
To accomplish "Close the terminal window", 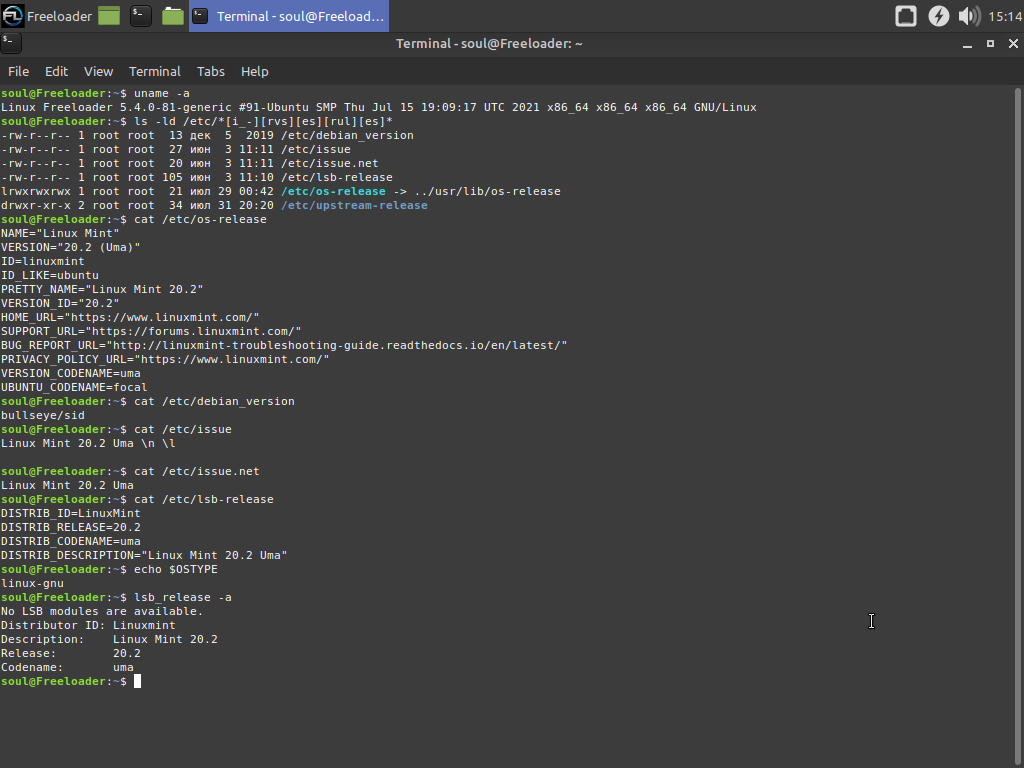I will pos(1013,44).
